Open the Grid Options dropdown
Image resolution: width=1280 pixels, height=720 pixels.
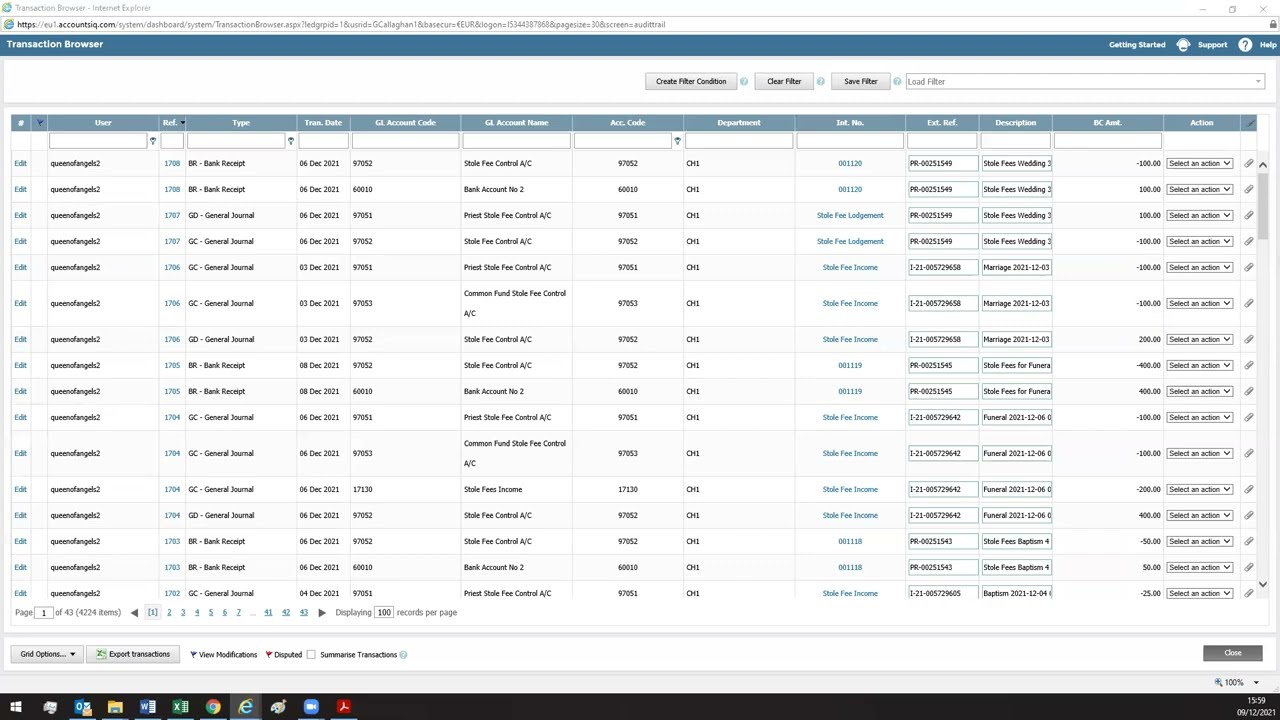(45, 654)
